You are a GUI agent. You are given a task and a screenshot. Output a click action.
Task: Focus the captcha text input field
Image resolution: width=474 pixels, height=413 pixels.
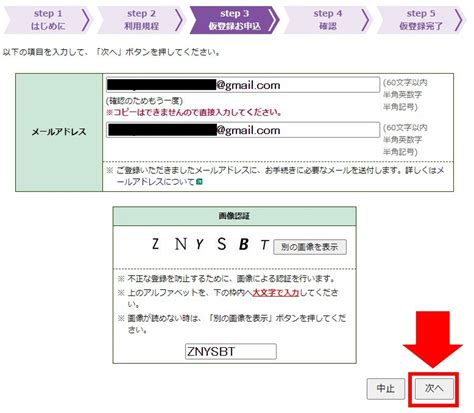point(231,351)
